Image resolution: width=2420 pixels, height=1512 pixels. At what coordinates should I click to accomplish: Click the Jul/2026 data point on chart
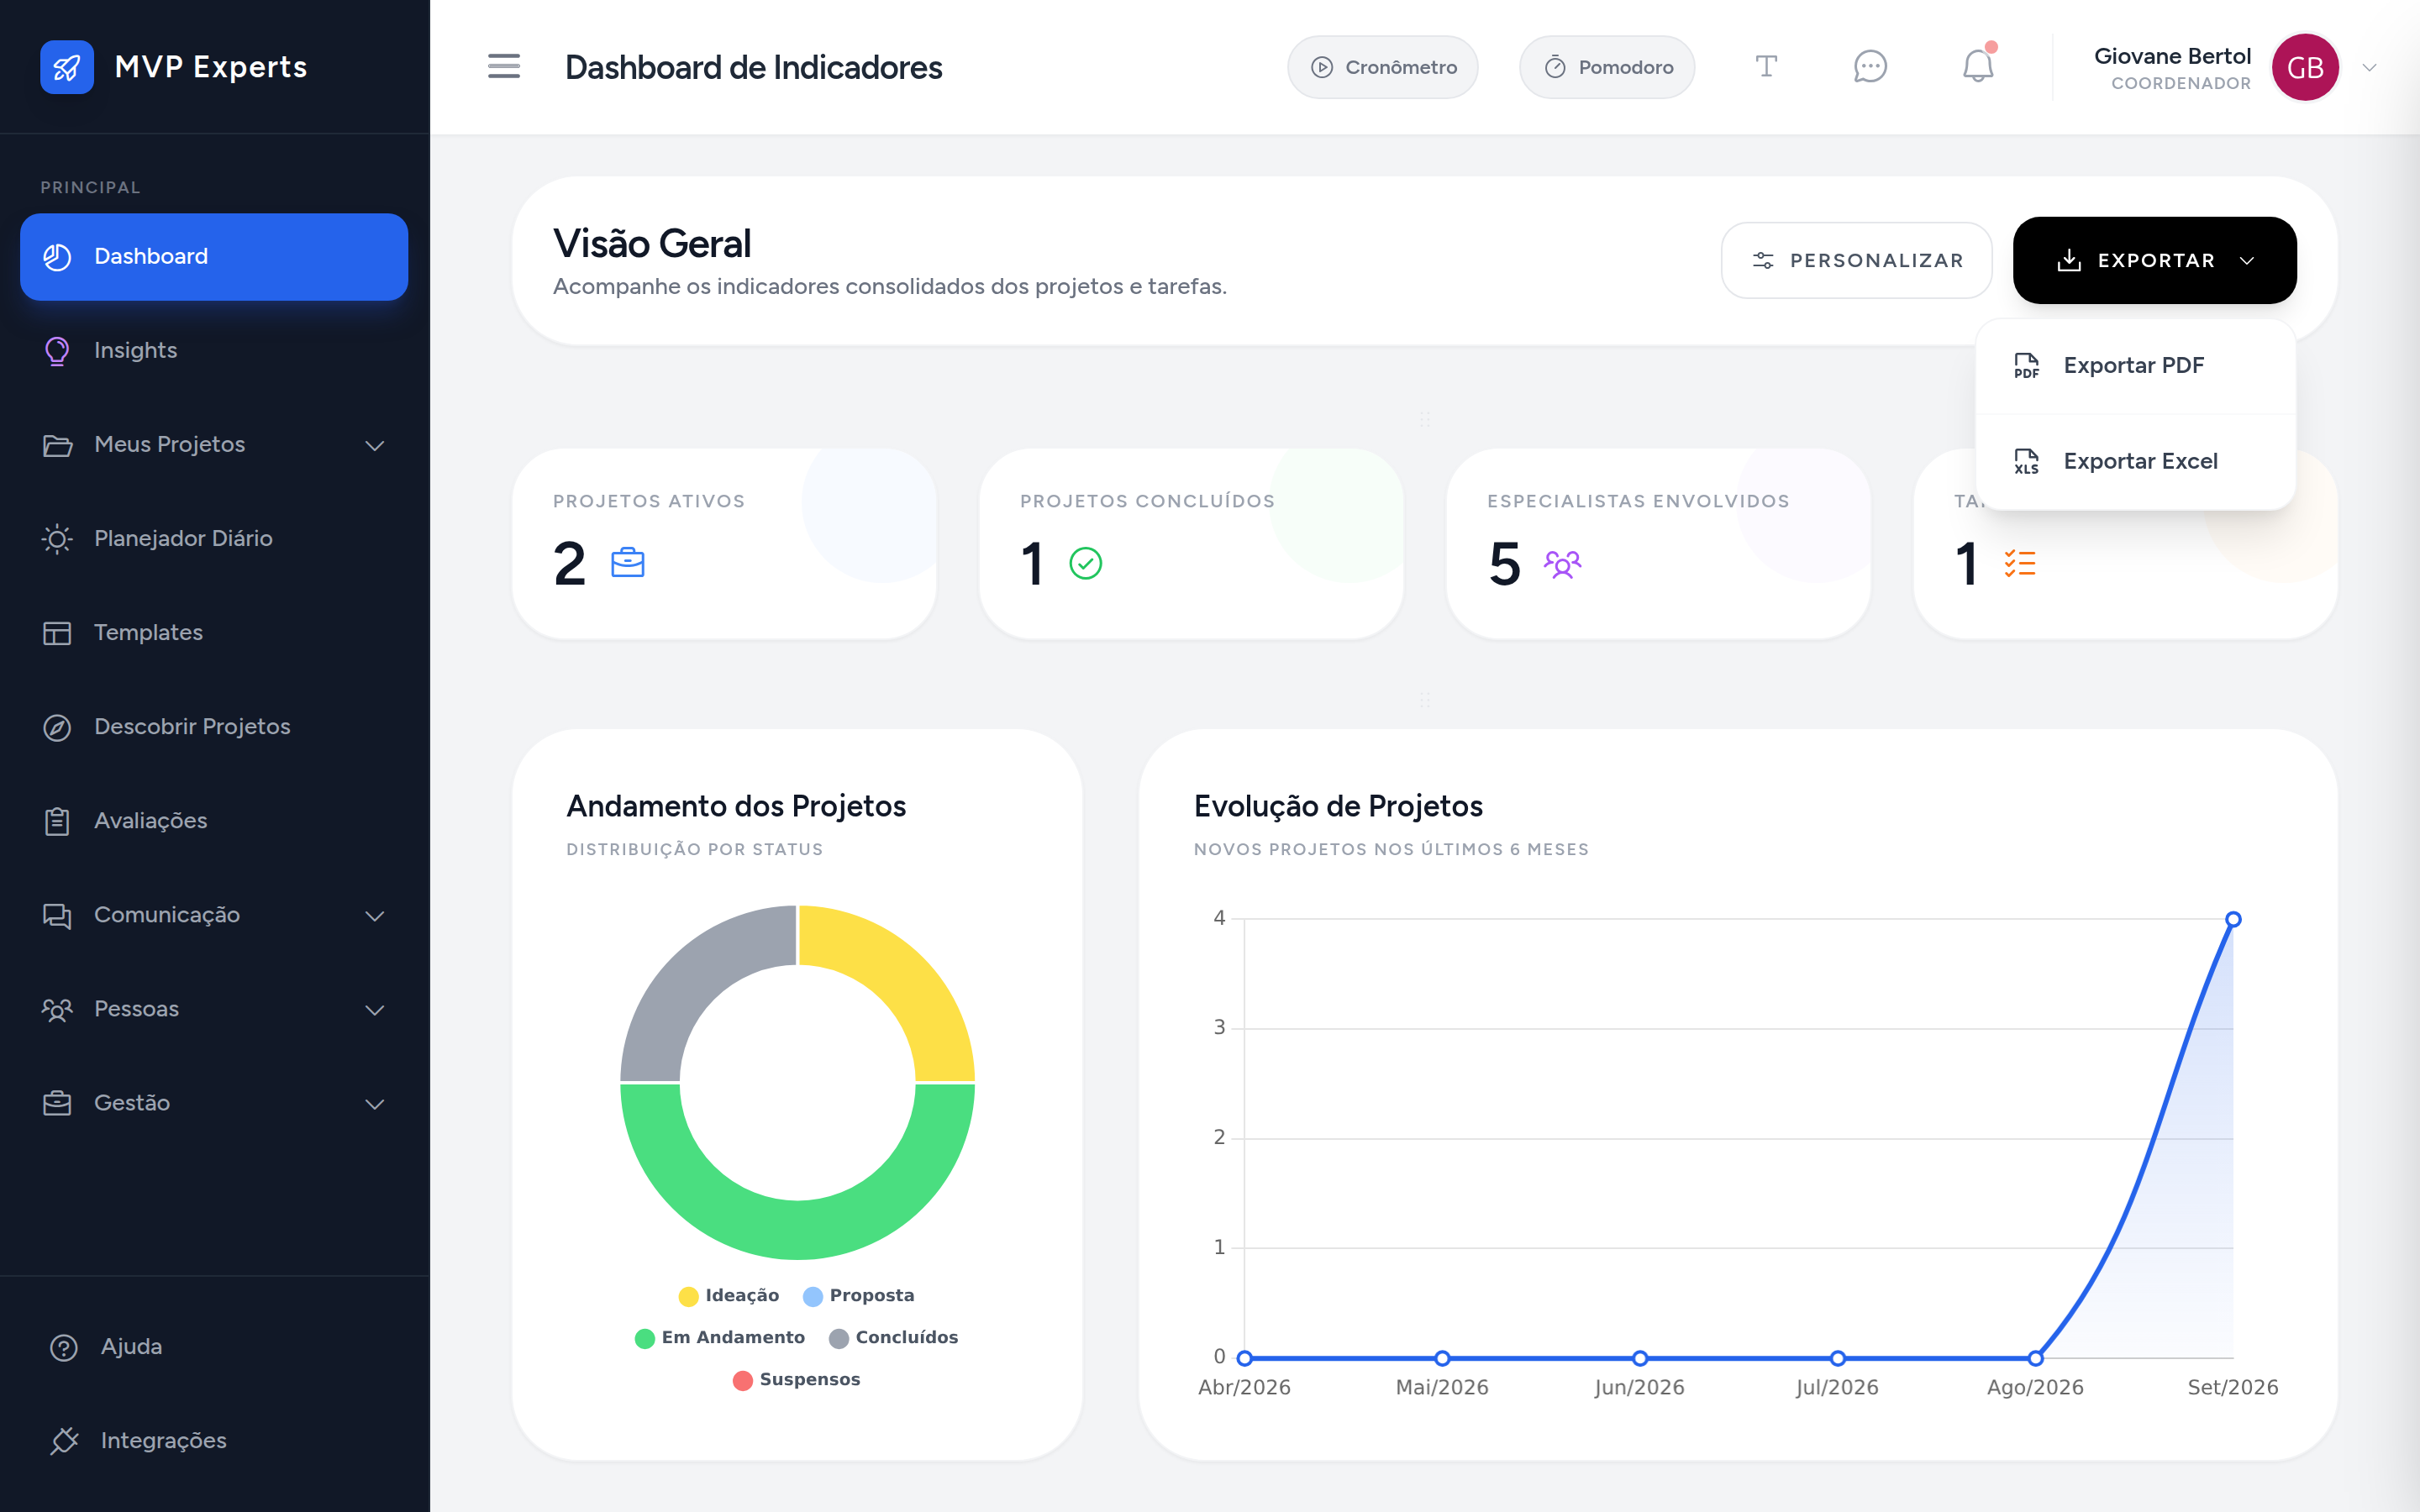tap(1837, 1358)
